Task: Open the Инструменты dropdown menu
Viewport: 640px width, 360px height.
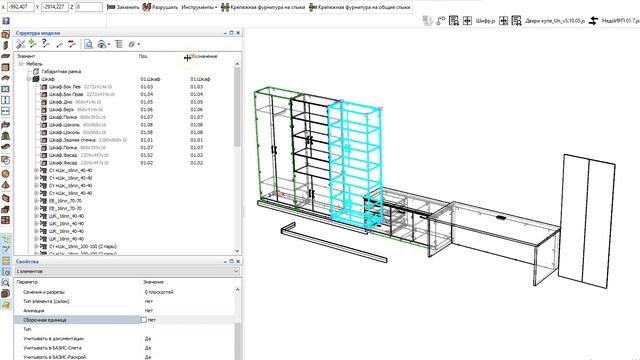Action: (x=199, y=7)
